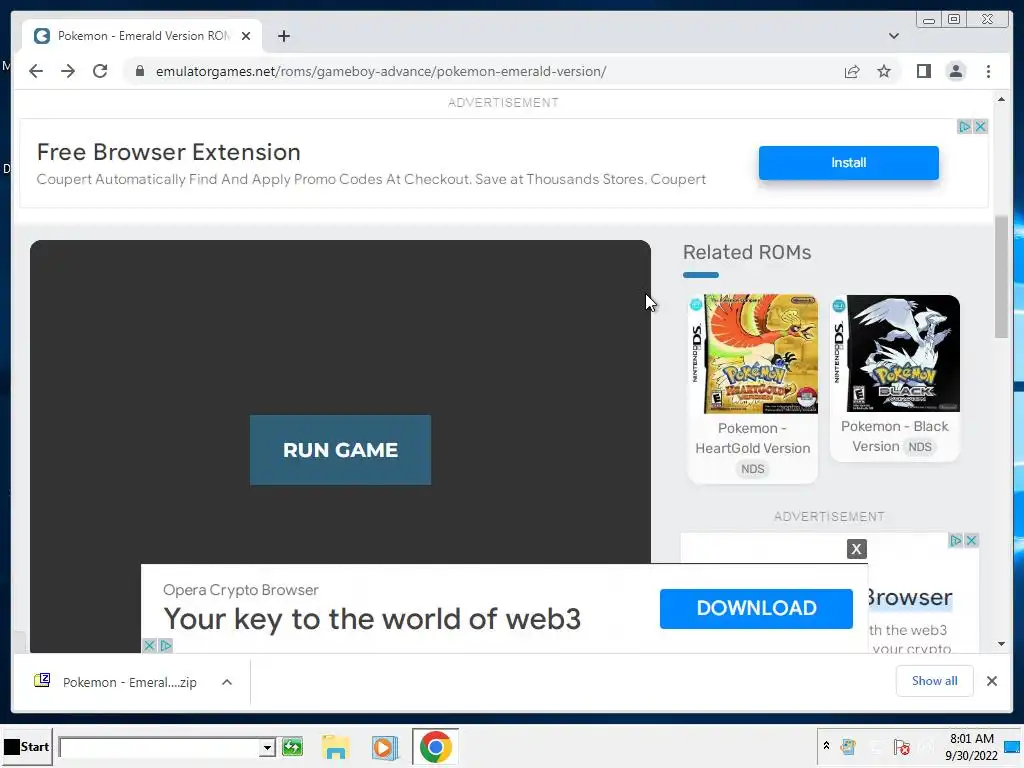The width and height of the screenshot is (1024, 768).
Task: Open the Start menu
Action: click(x=26, y=746)
